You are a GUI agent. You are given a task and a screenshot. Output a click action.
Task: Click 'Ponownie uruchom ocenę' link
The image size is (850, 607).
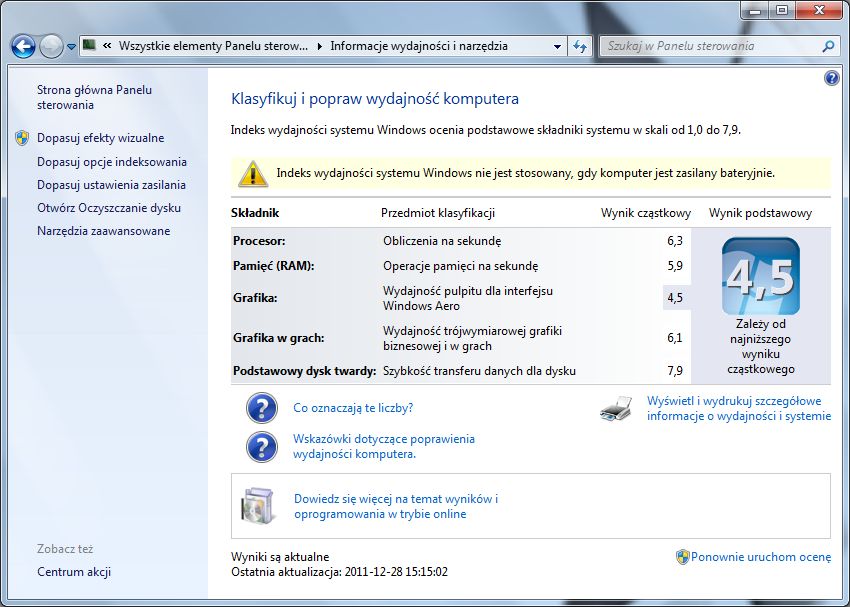tap(761, 557)
